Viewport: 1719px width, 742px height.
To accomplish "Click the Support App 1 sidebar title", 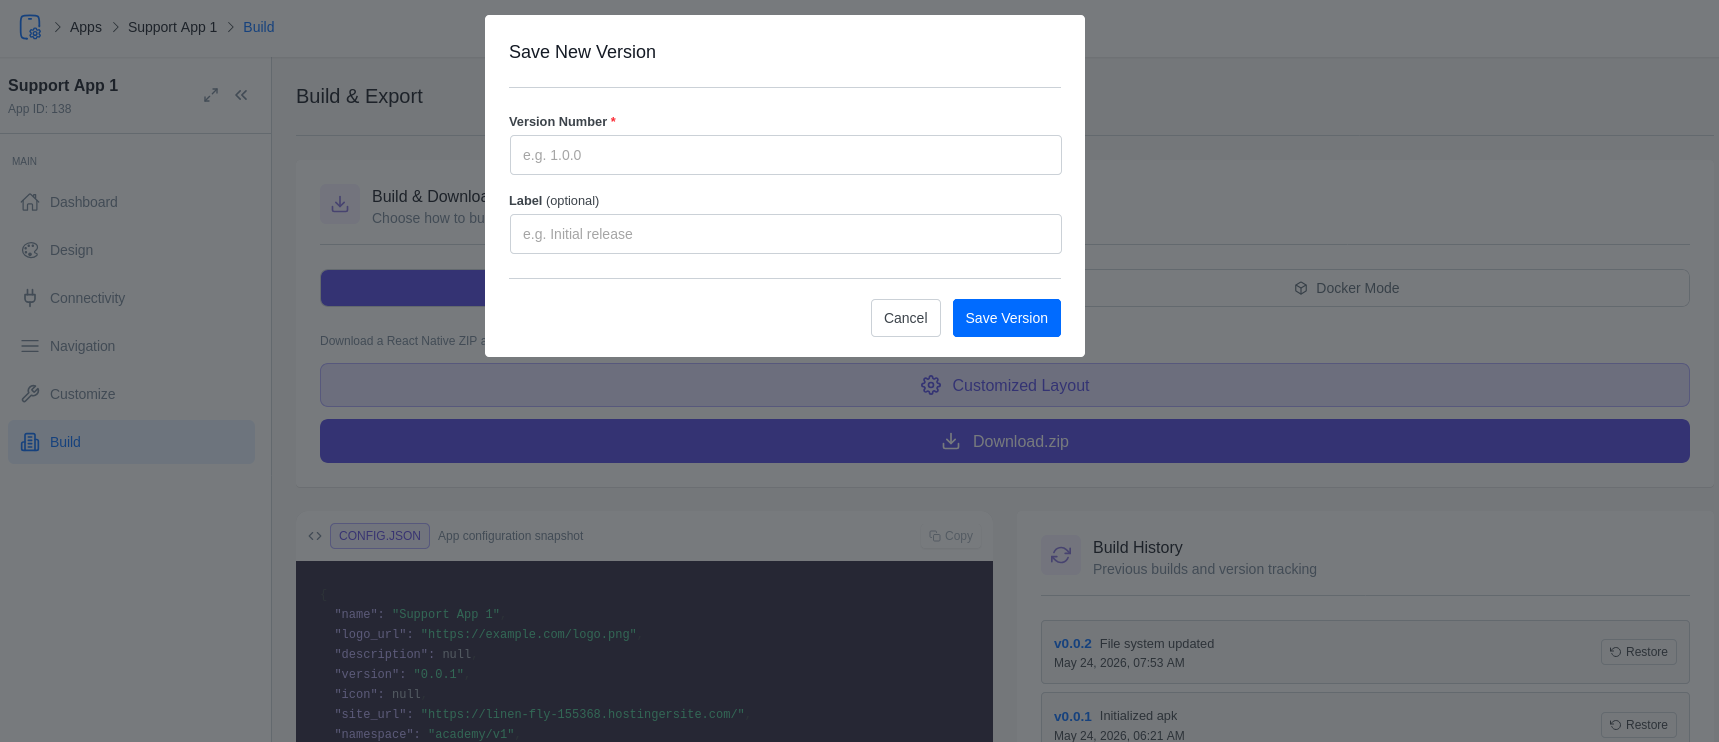I will click(63, 86).
